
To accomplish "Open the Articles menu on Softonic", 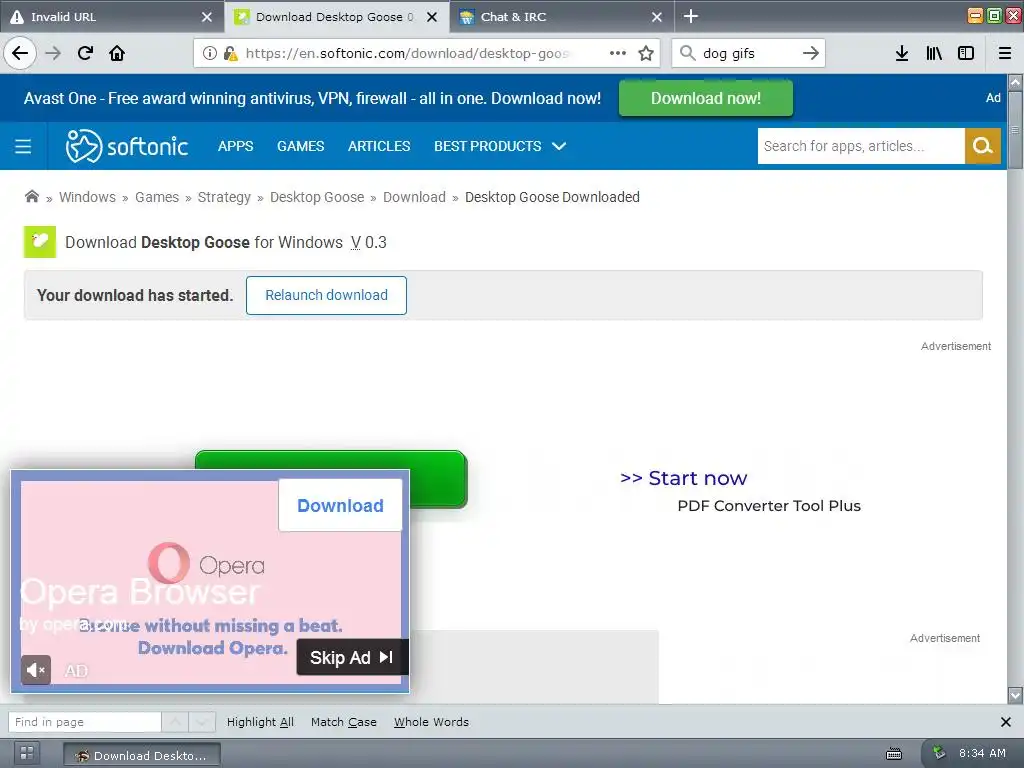I will pyautogui.click(x=379, y=146).
